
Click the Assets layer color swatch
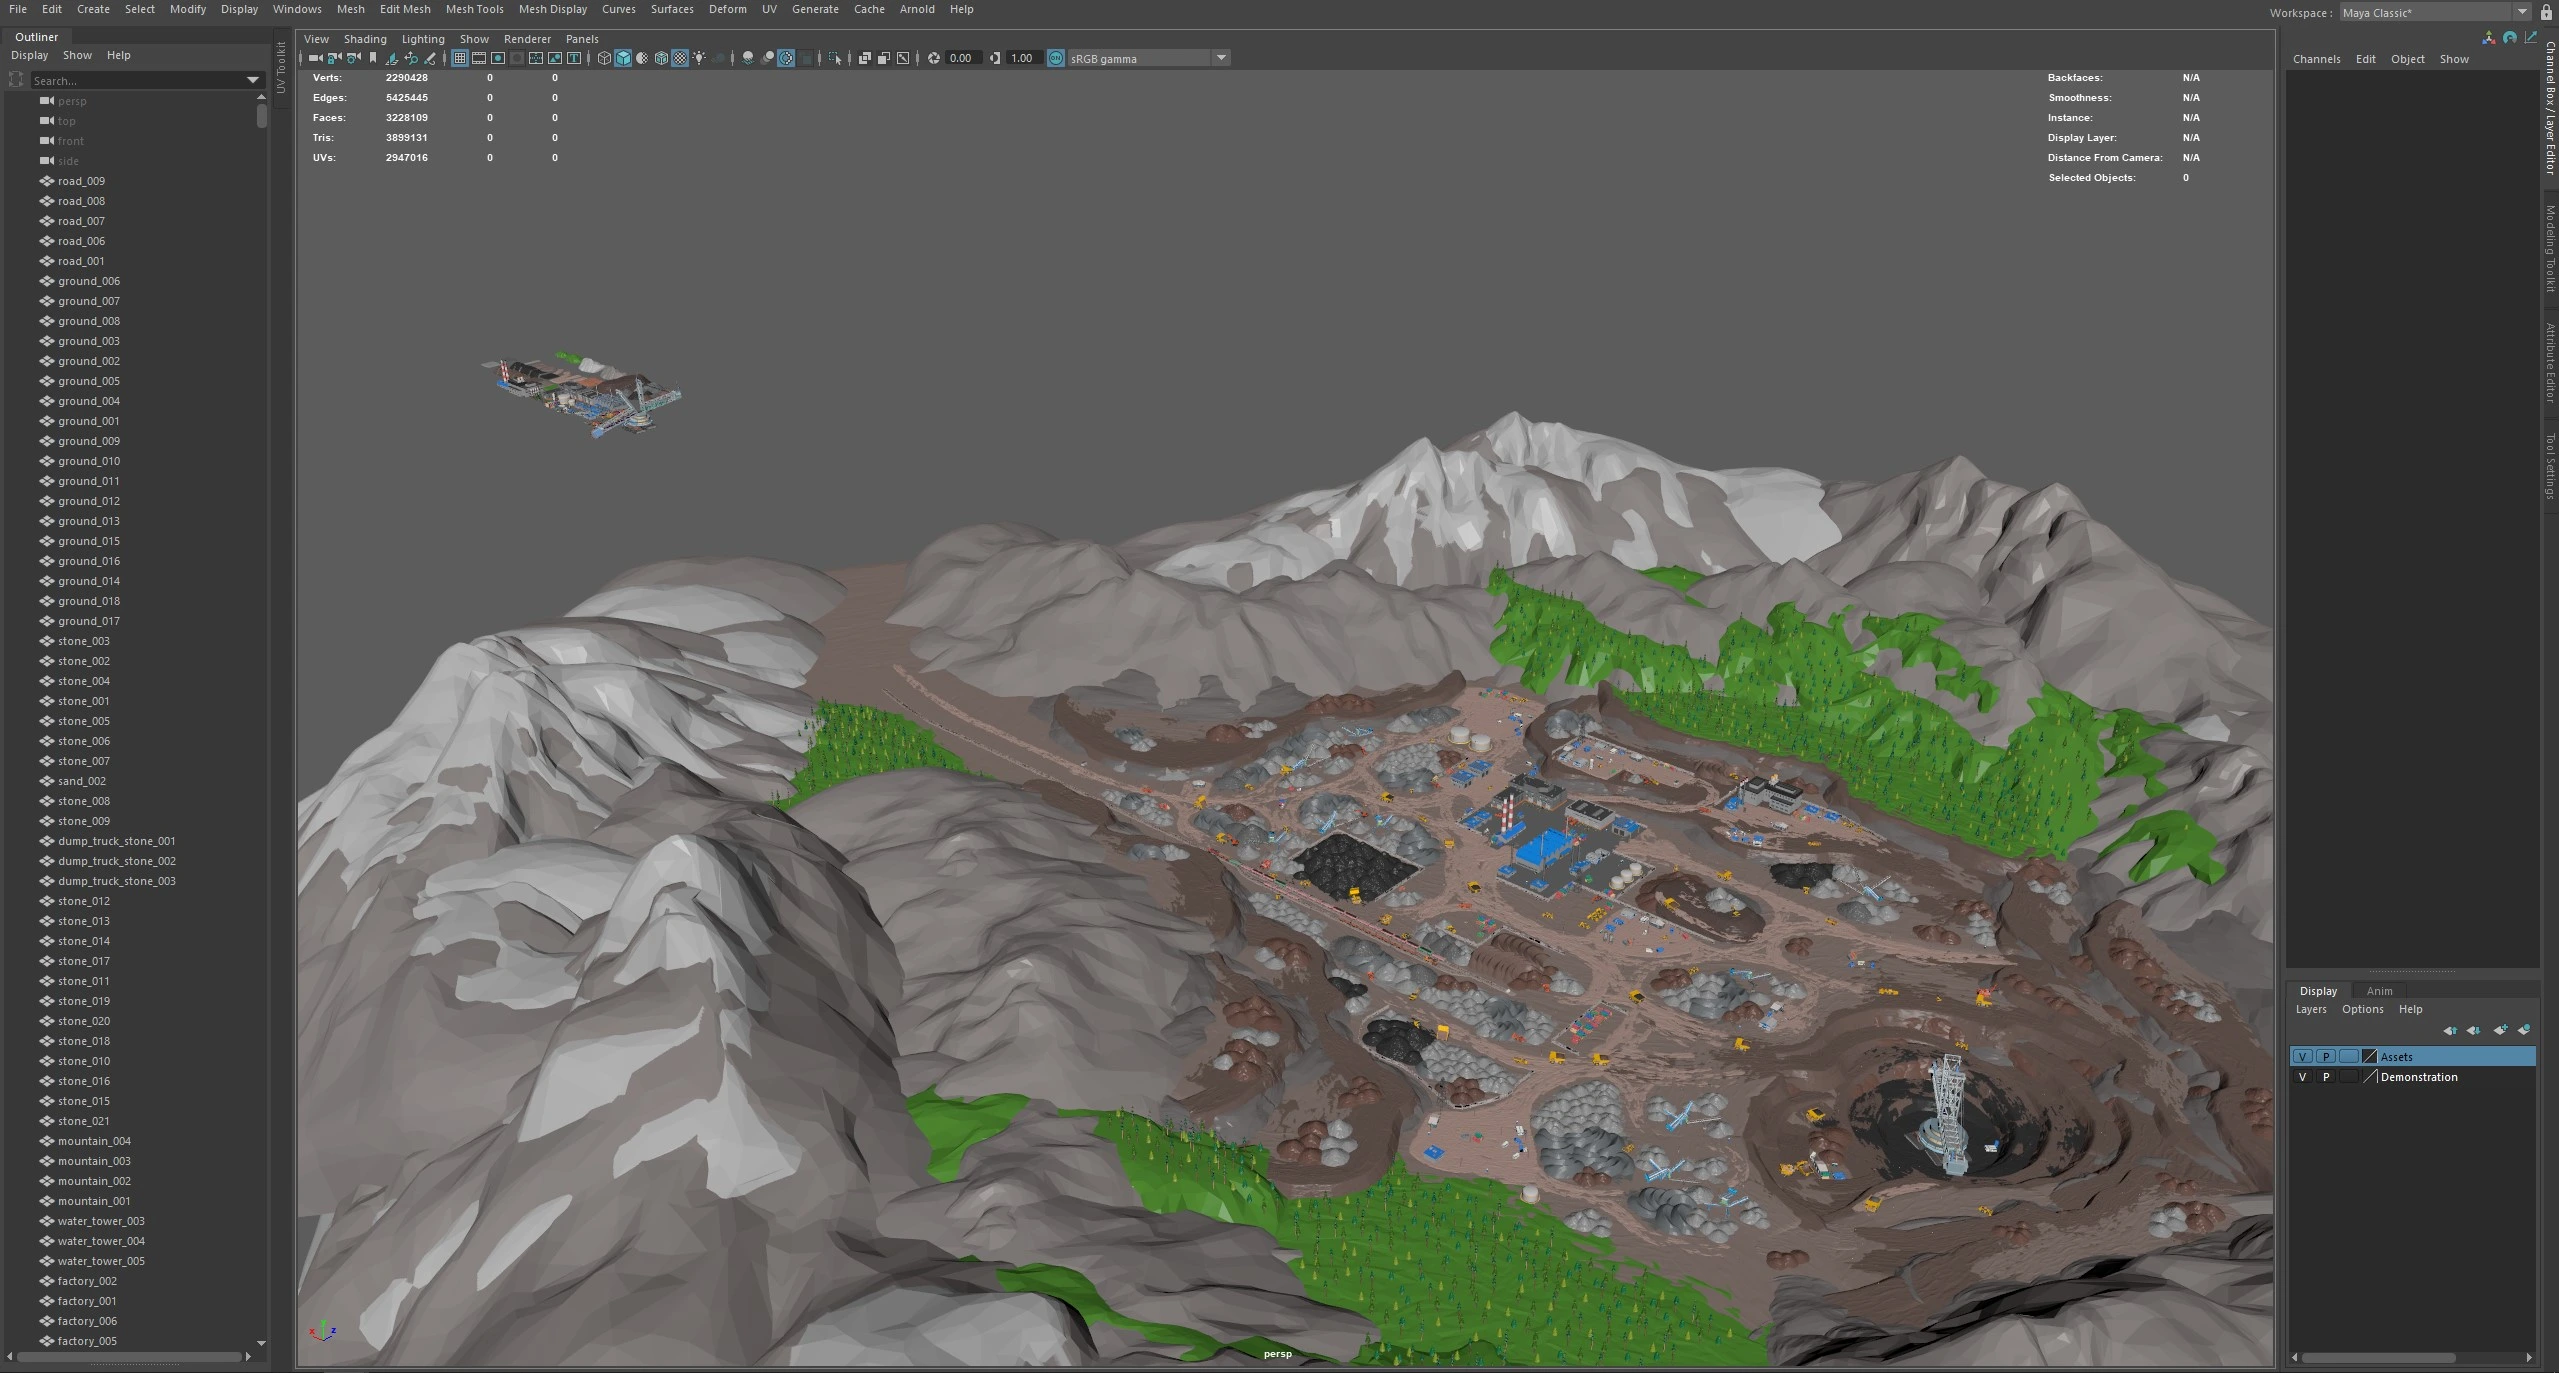click(2369, 1057)
